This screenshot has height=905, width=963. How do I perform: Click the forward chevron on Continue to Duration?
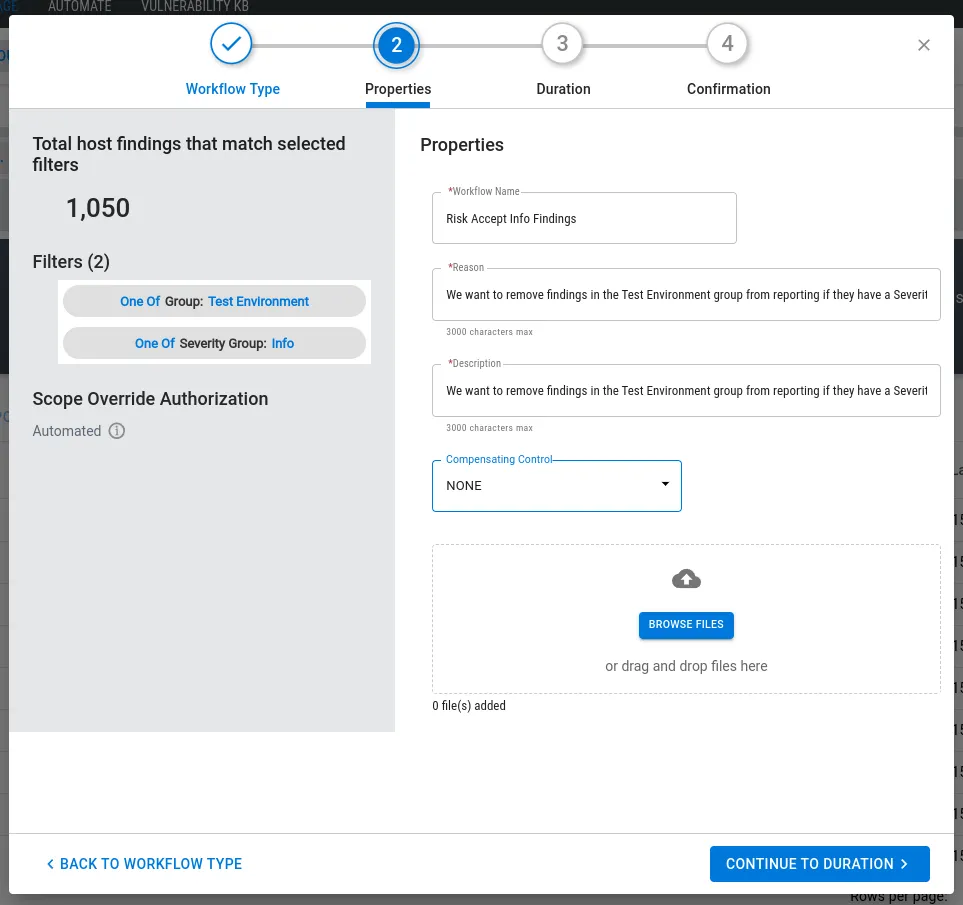pos(904,864)
